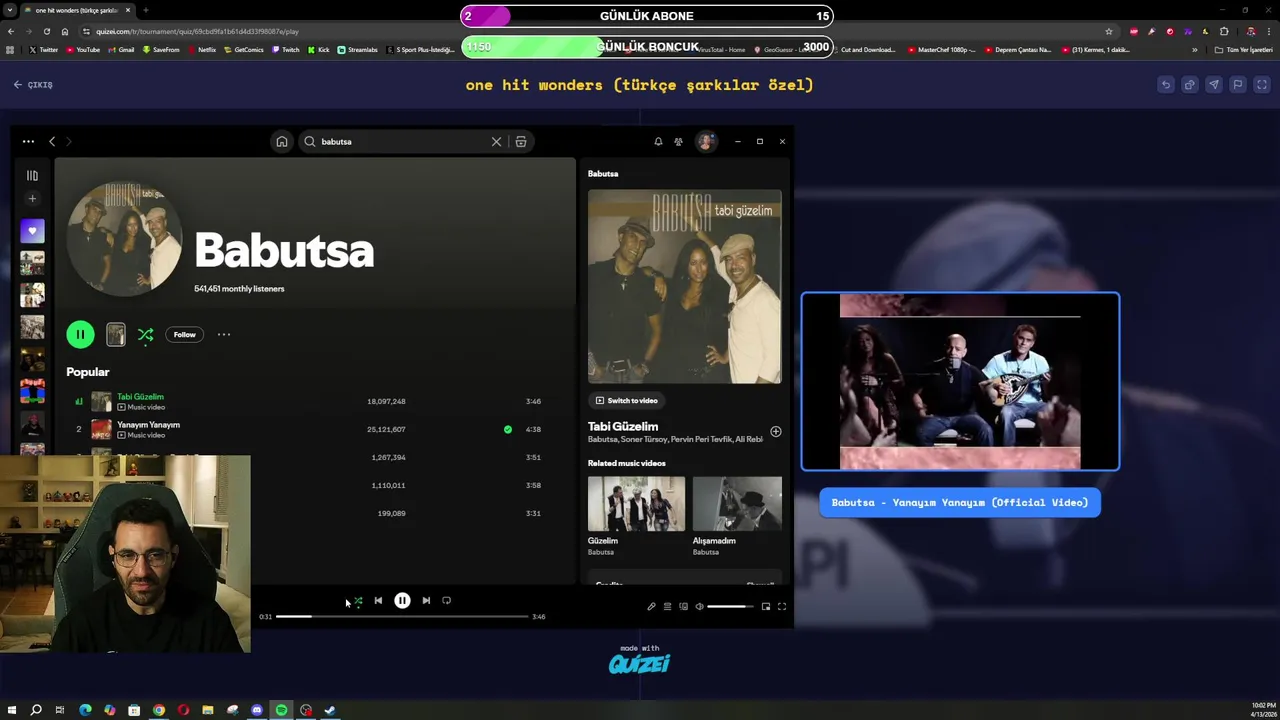Toggle repeat in the player bar
Viewport: 1280px width, 720px height.
tap(447, 601)
